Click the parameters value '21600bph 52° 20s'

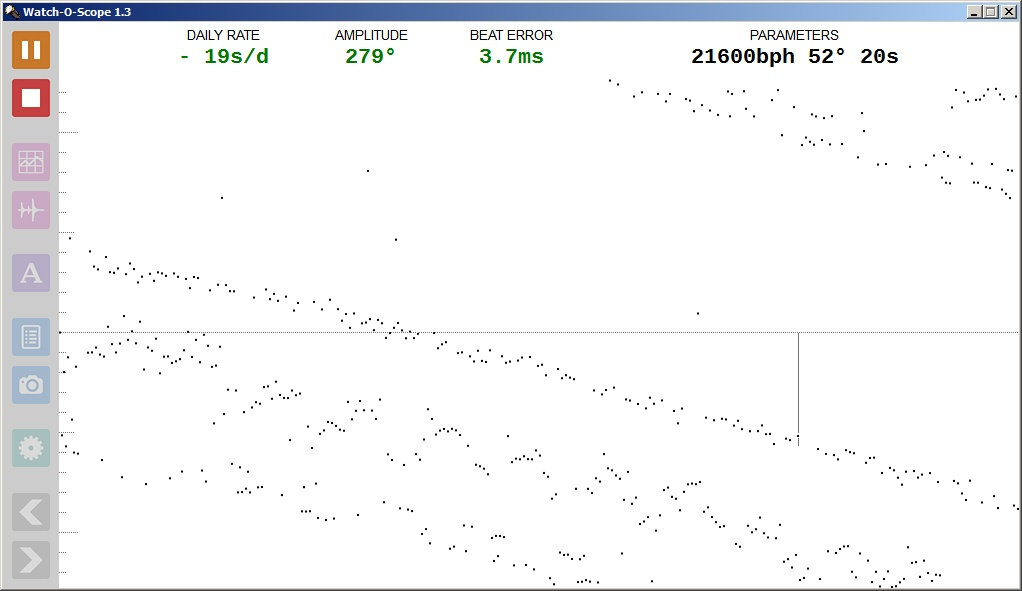(x=795, y=57)
